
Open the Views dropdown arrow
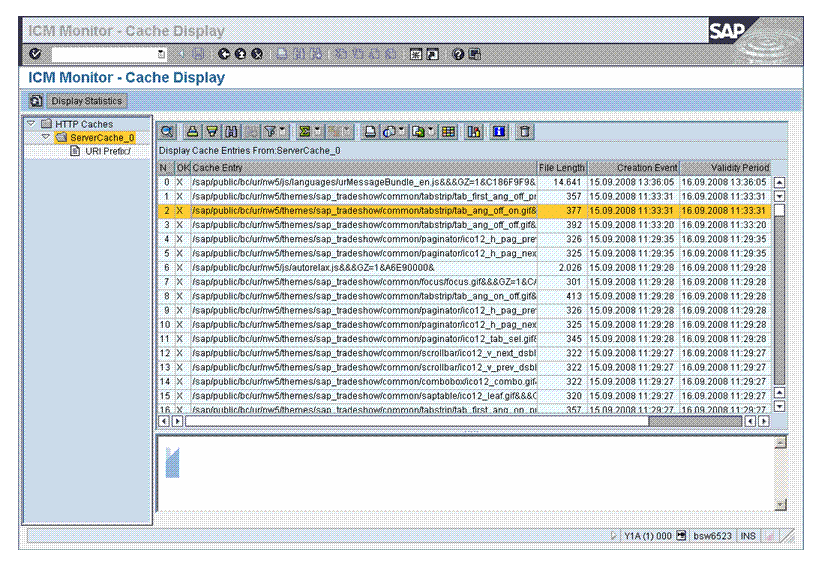tap(401, 131)
